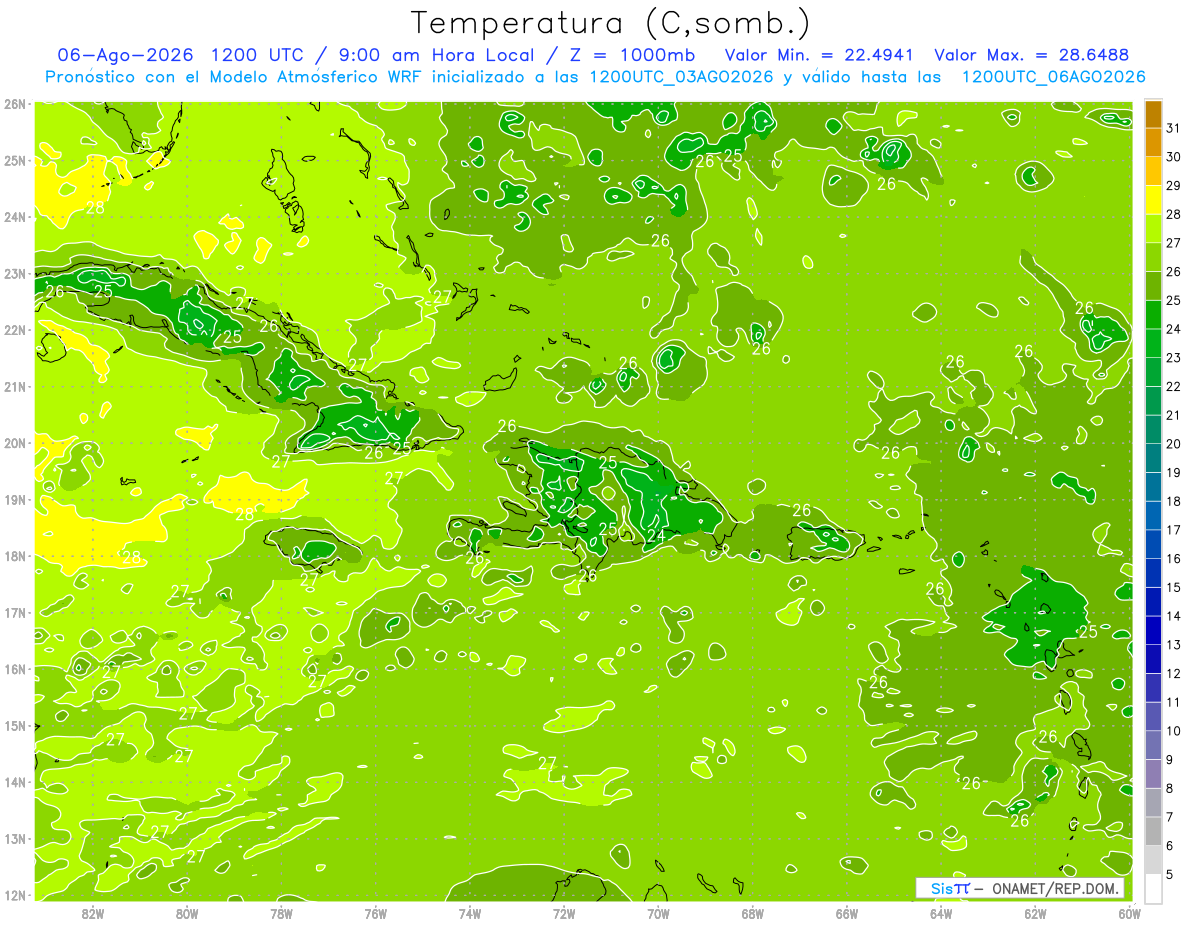Click the legend swatch between 25 and 26

[1153, 286]
